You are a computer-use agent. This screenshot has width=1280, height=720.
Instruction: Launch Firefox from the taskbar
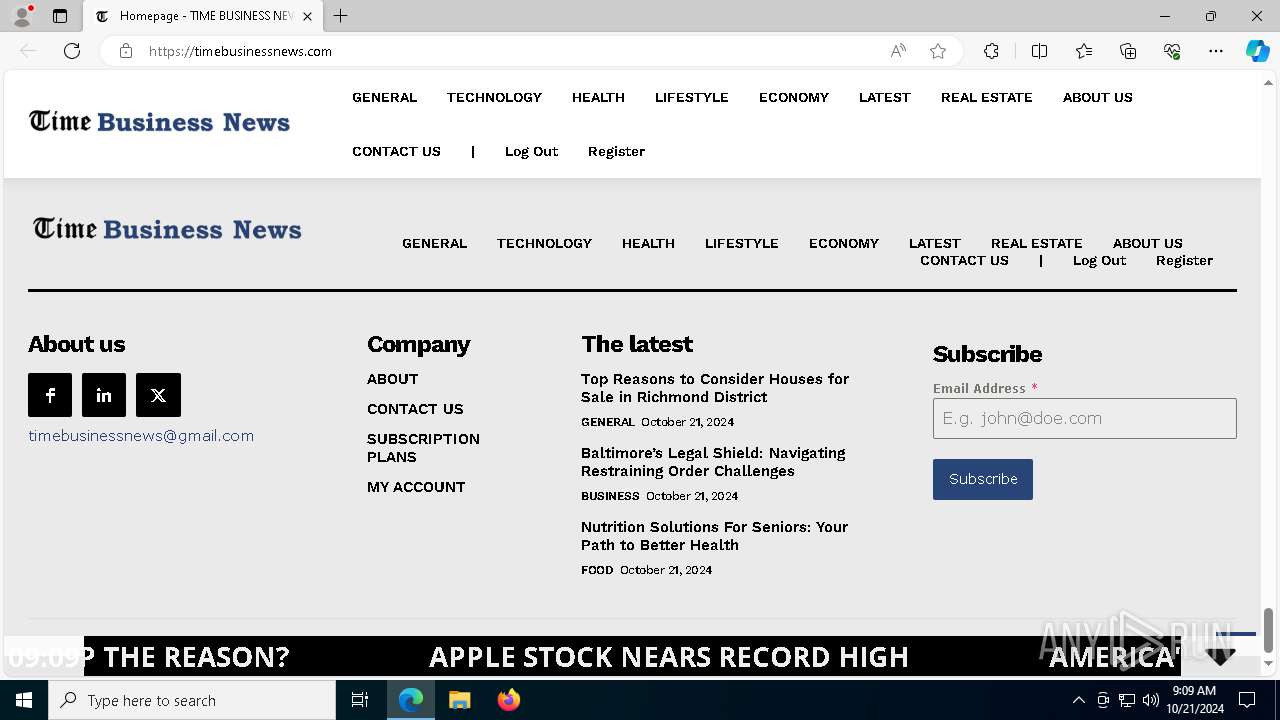(x=509, y=700)
